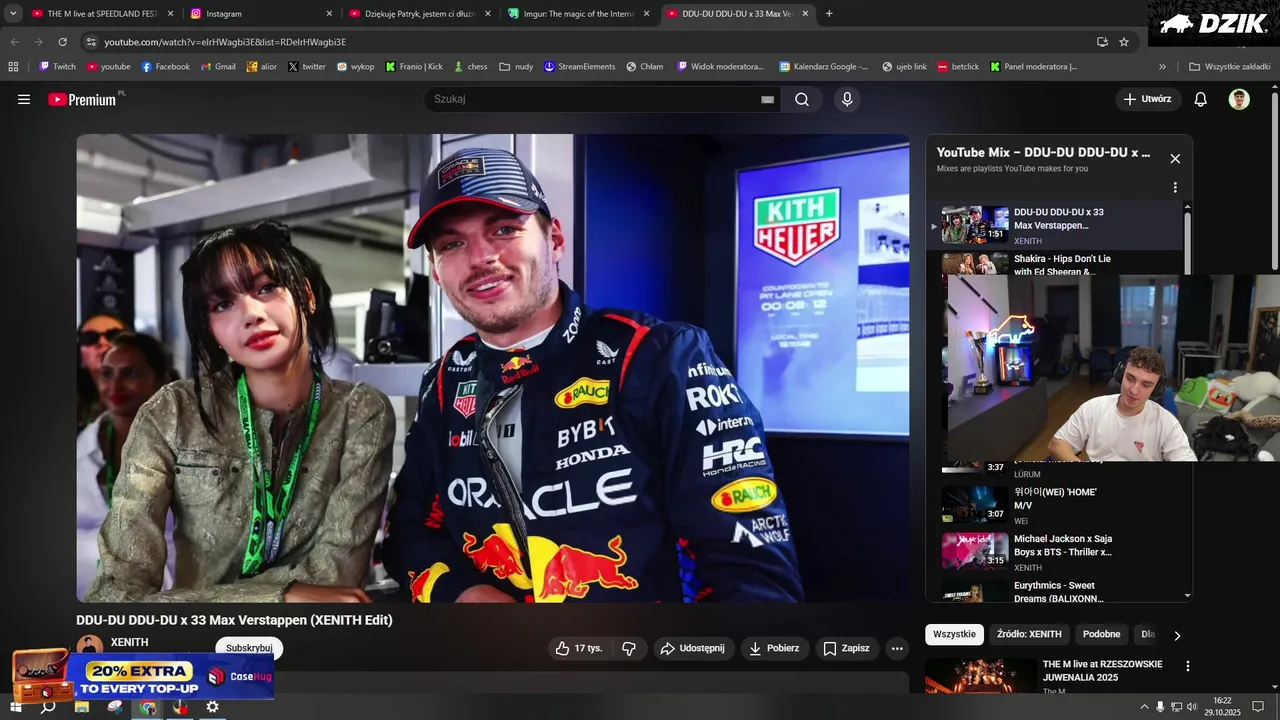Image resolution: width=1280 pixels, height=720 pixels.
Task: Click the Udostępnij share button
Action: coord(694,648)
